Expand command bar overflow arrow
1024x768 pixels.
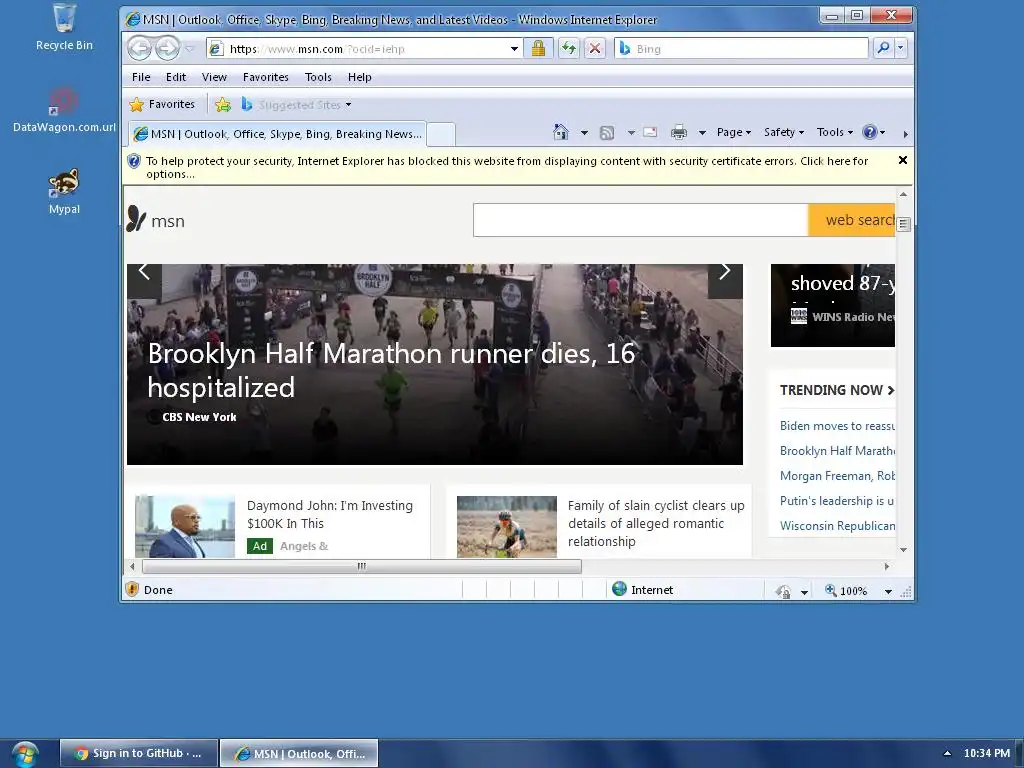click(905, 134)
